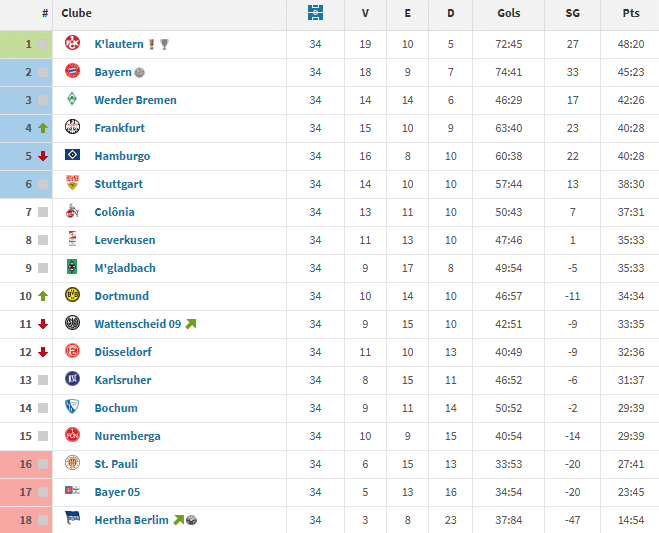This screenshot has height=533, width=659.
Task: Click the K'lautern club crest icon
Action: [x=72, y=44]
